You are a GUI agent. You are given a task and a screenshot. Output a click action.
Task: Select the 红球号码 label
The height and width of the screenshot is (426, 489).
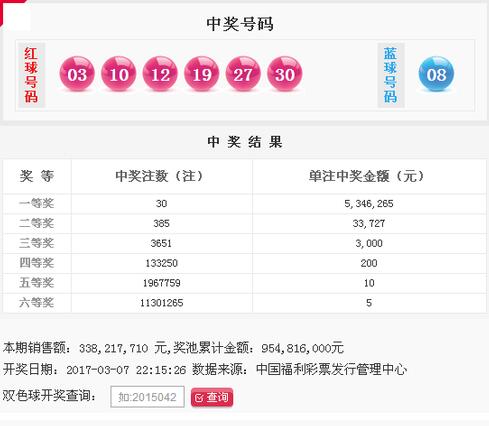point(31,75)
